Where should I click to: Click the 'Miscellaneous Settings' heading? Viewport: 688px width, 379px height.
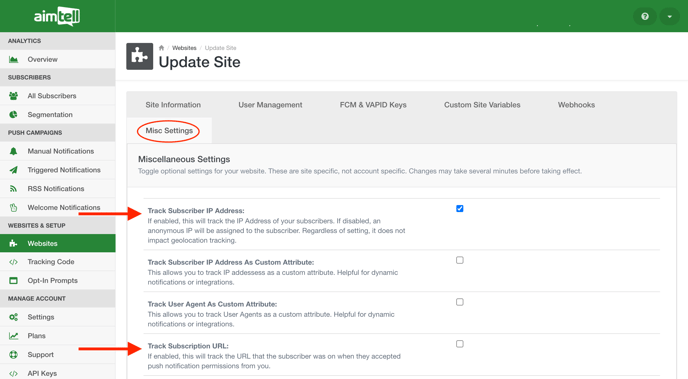tap(184, 159)
